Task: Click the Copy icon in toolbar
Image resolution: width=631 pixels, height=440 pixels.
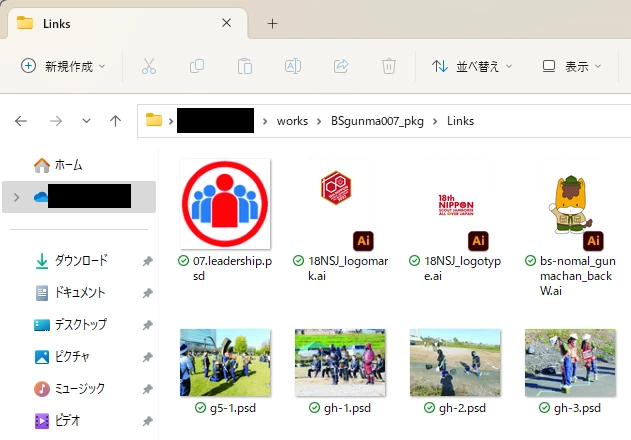Action: [197, 66]
